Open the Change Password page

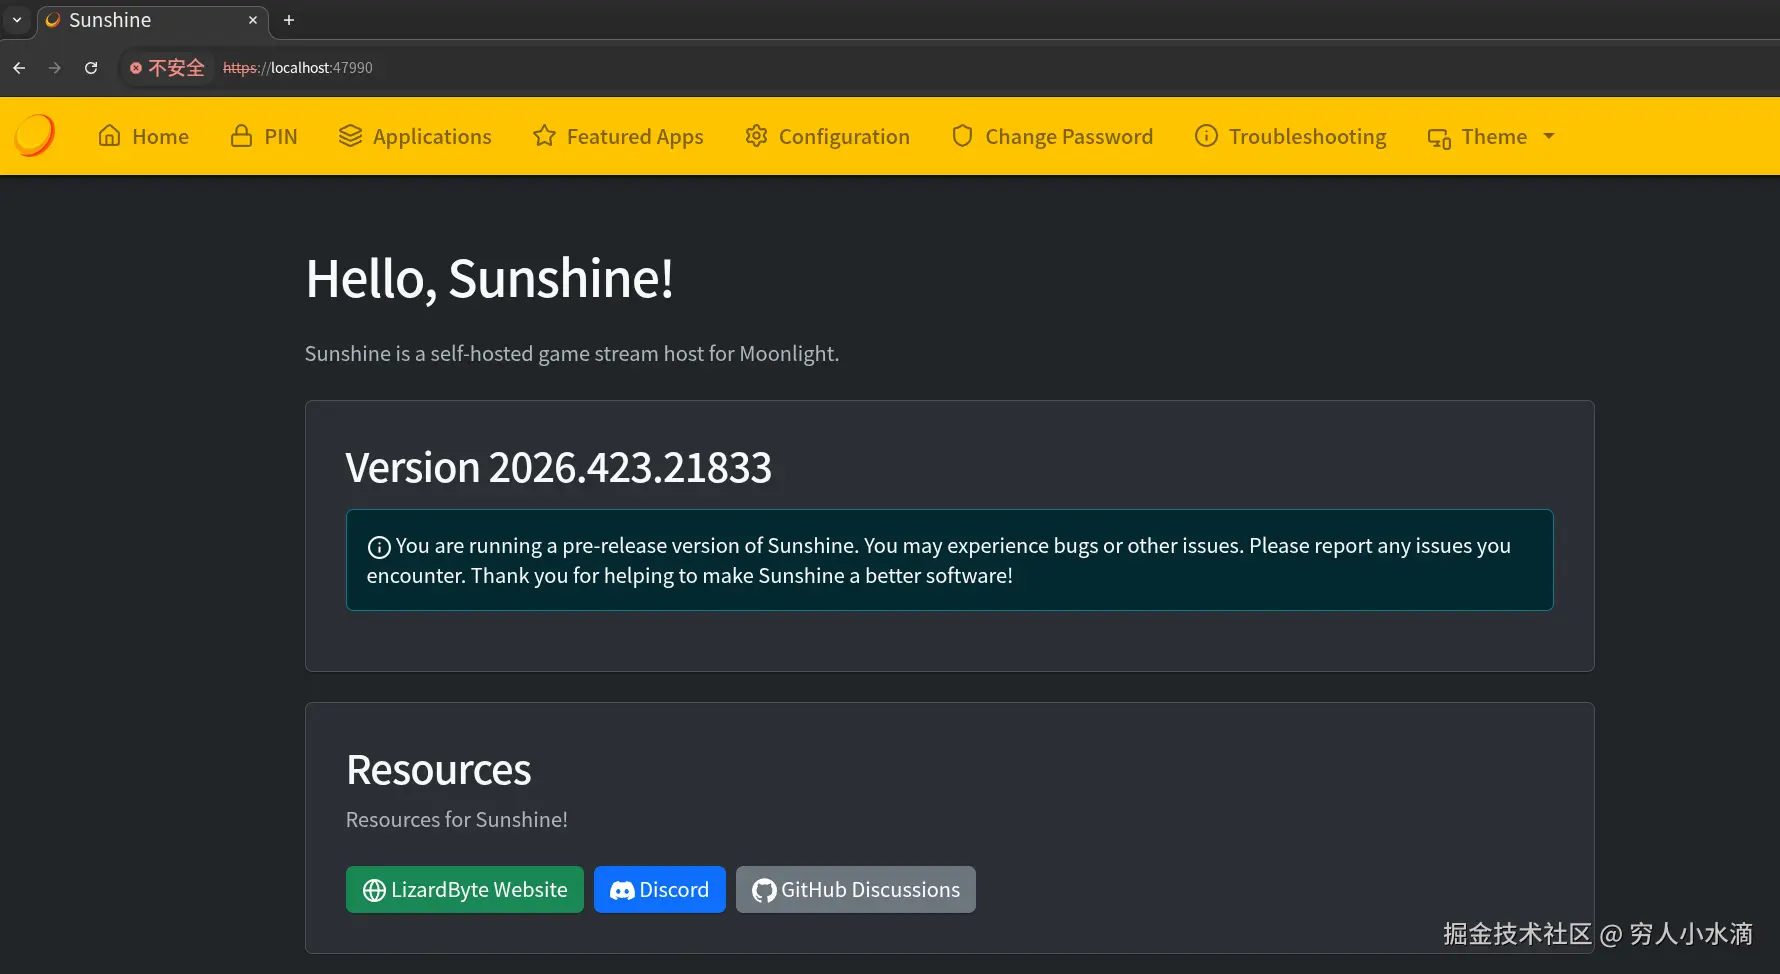click(x=1052, y=136)
